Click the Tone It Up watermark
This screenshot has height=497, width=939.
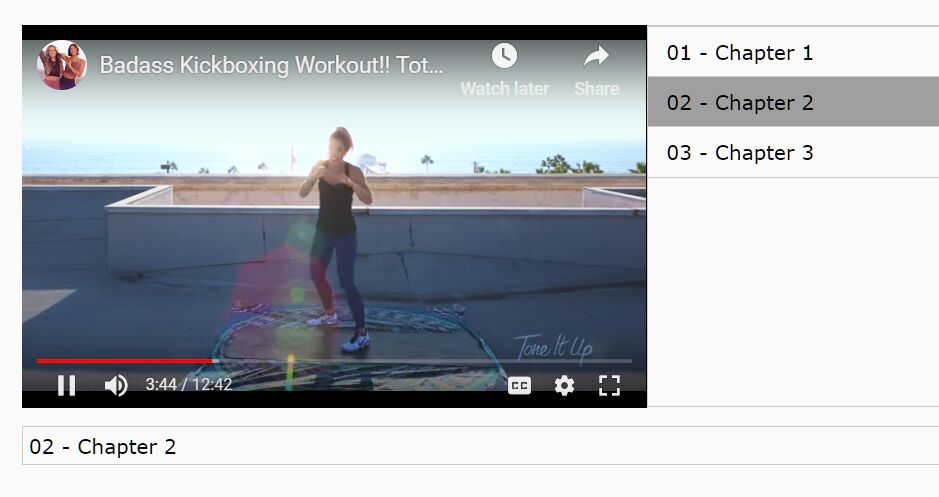pos(554,348)
